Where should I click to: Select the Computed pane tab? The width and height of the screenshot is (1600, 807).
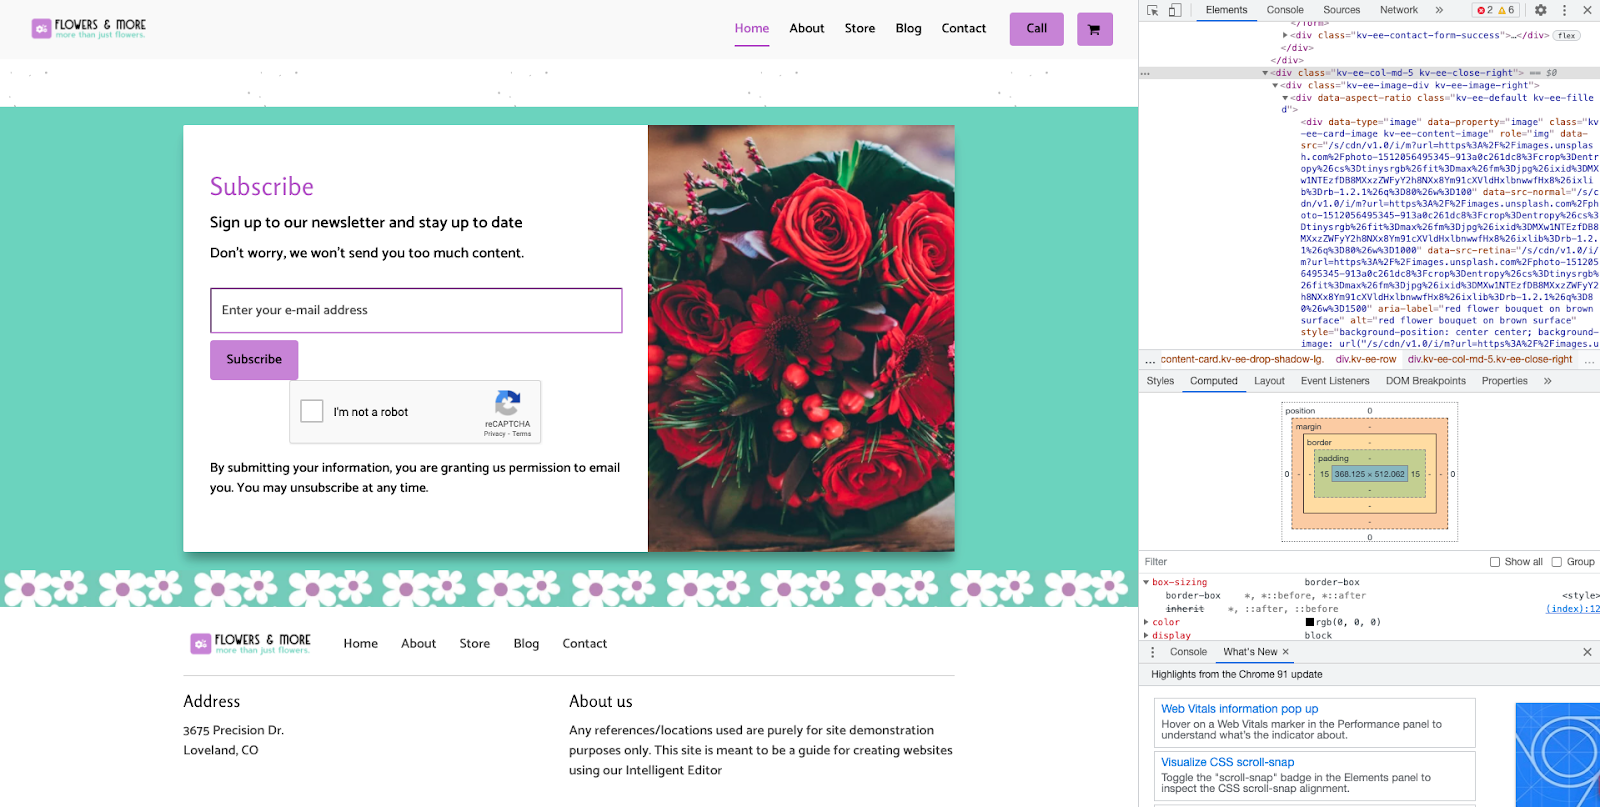pos(1214,381)
